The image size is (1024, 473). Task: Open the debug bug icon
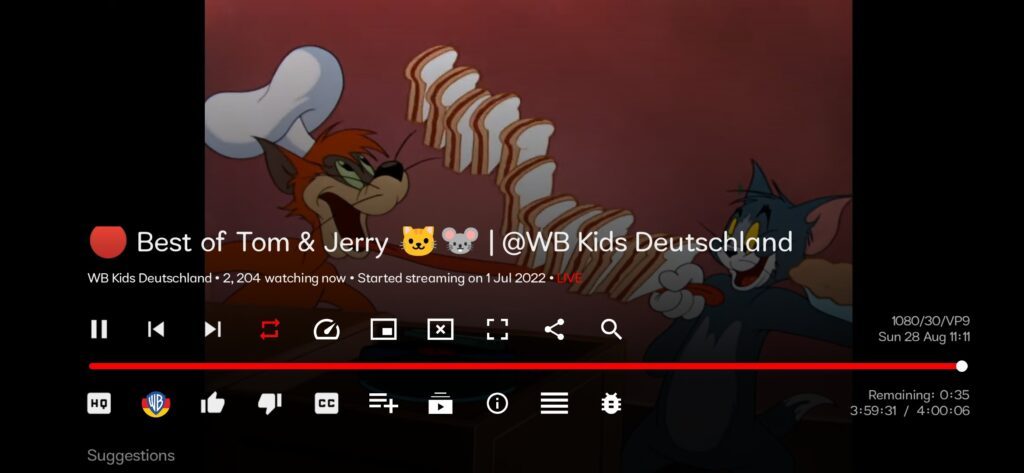pos(611,404)
